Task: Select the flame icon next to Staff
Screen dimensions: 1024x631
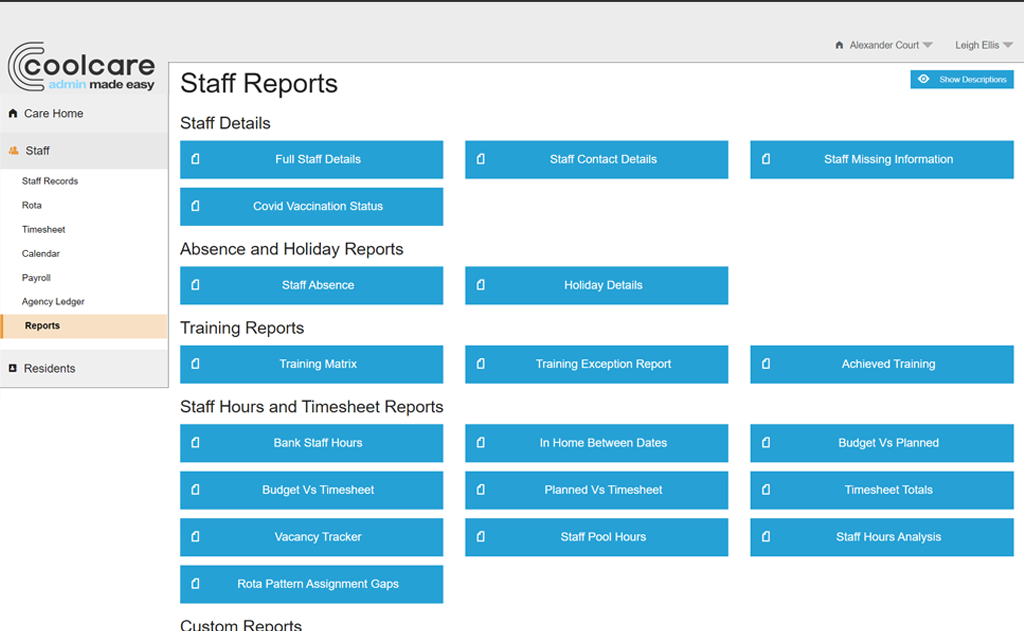Action: point(14,150)
